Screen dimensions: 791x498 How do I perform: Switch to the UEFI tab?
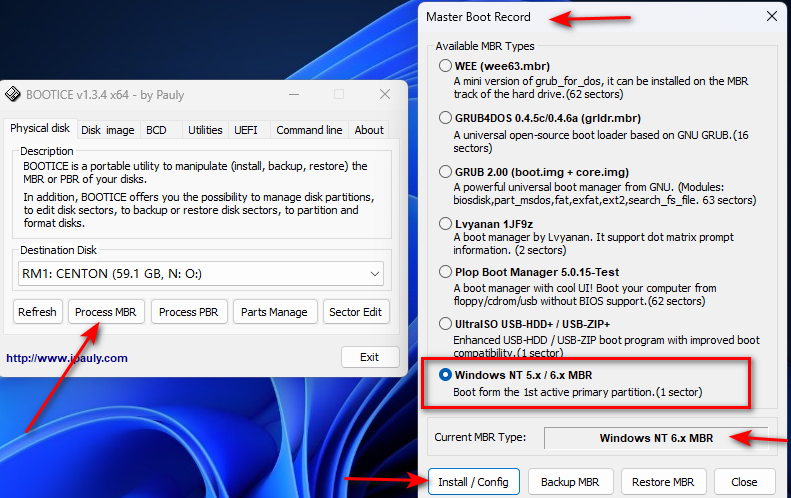click(x=246, y=130)
